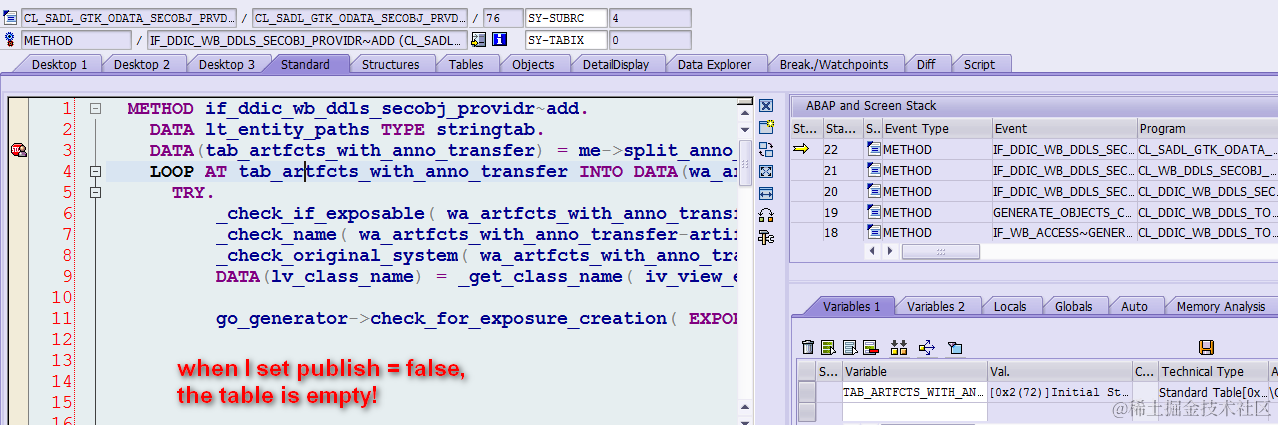This screenshot has height=425, width=1278.
Task: Collapse the METHOD block at line 1
Action: click(95, 108)
